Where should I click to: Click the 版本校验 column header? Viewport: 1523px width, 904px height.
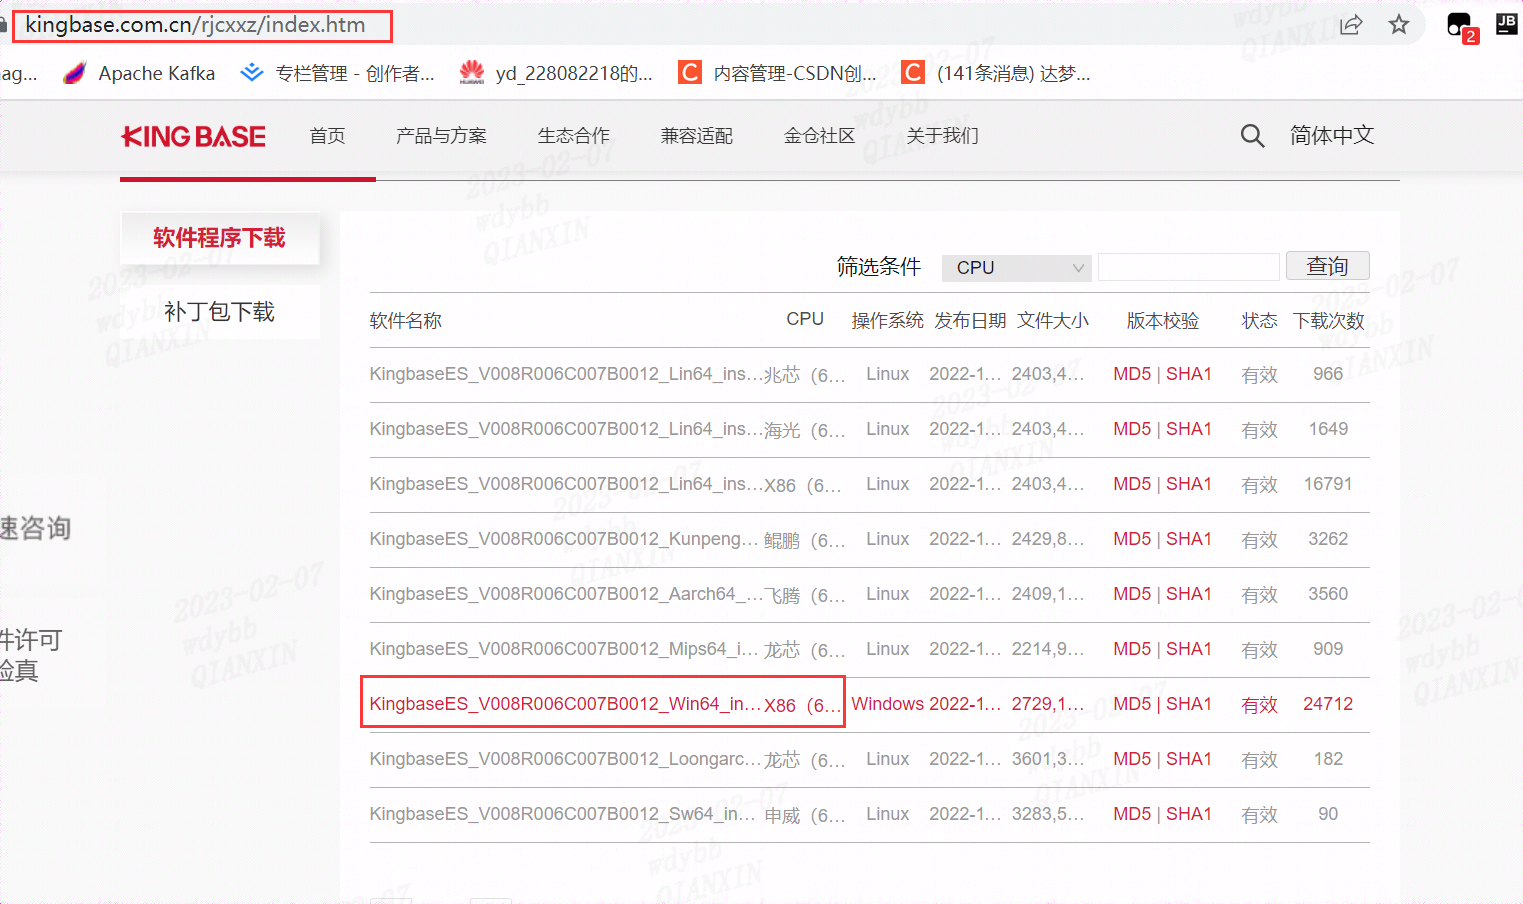(x=1163, y=321)
